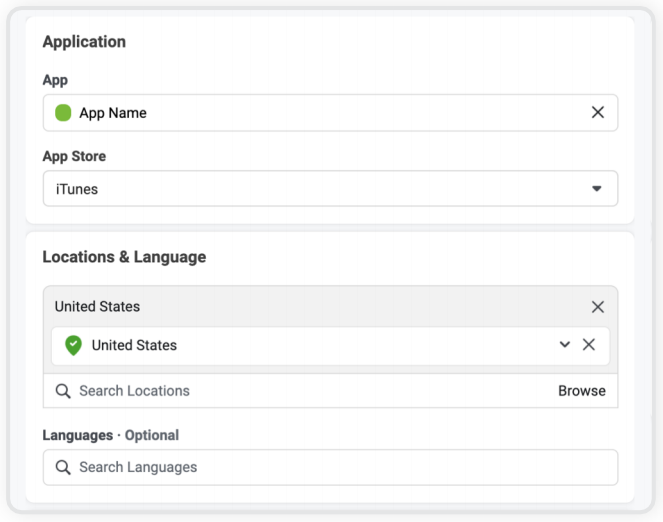Open the App Store iTunes dropdown
The image size is (663, 522).
coord(330,189)
